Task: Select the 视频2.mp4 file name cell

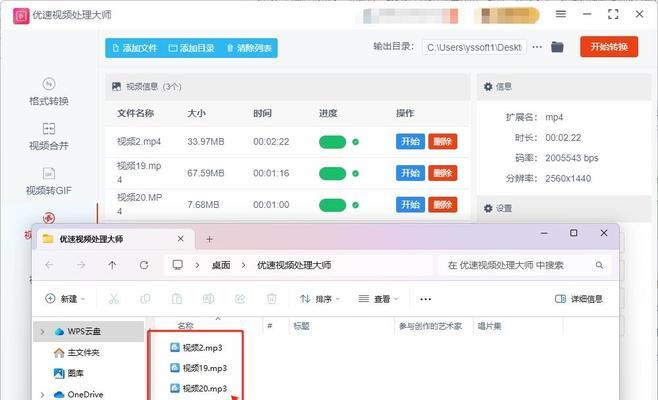Action: click(x=139, y=141)
